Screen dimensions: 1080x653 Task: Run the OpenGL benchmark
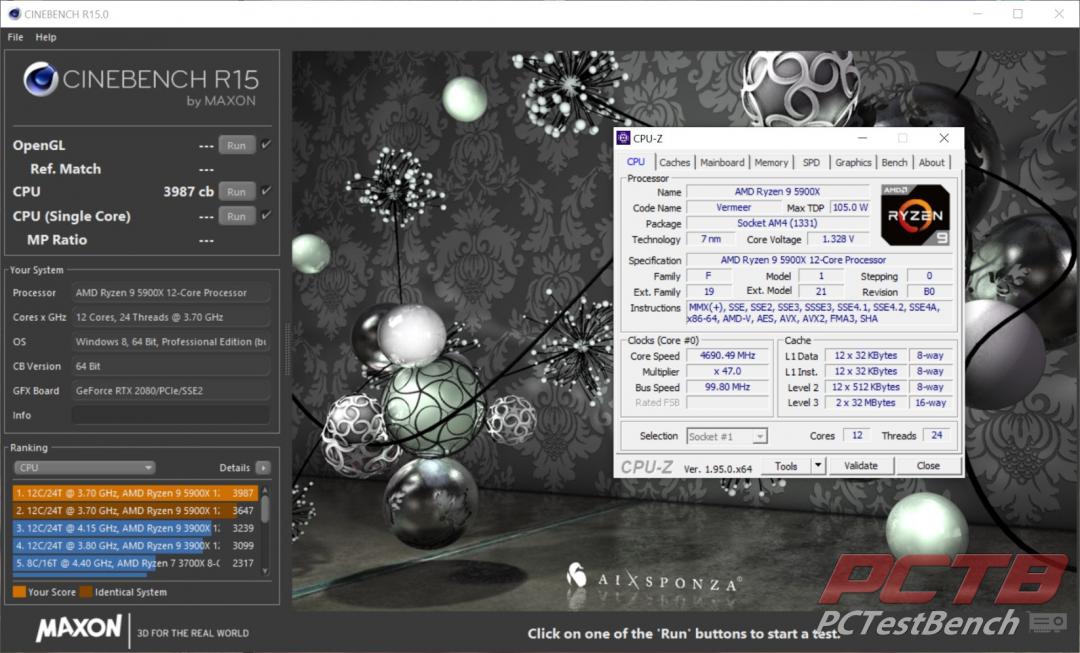click(x=236, y=145)
